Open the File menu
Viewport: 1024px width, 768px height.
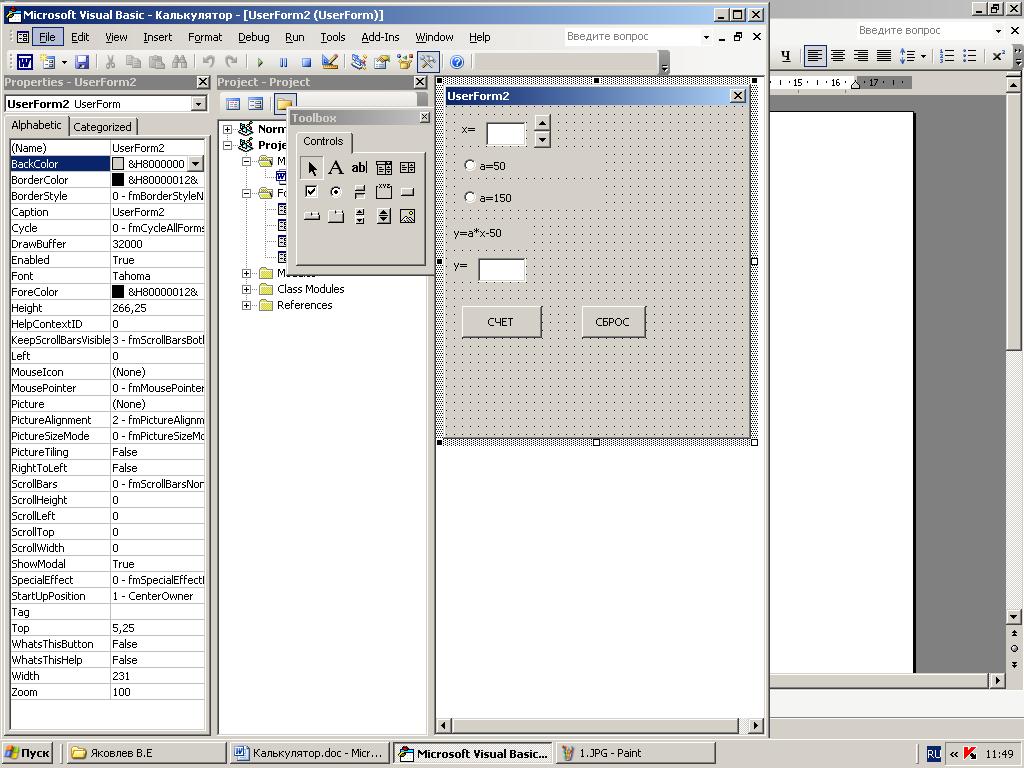pos(47,37)
